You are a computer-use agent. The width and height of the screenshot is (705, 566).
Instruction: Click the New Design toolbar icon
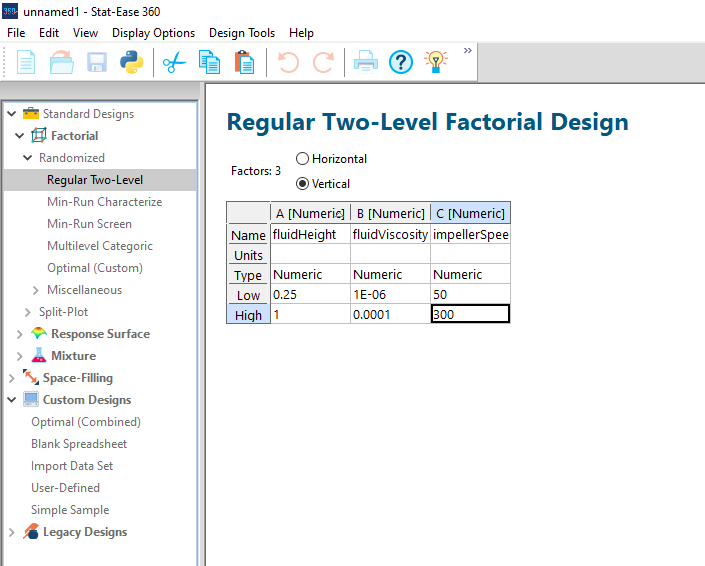point(26,62)
